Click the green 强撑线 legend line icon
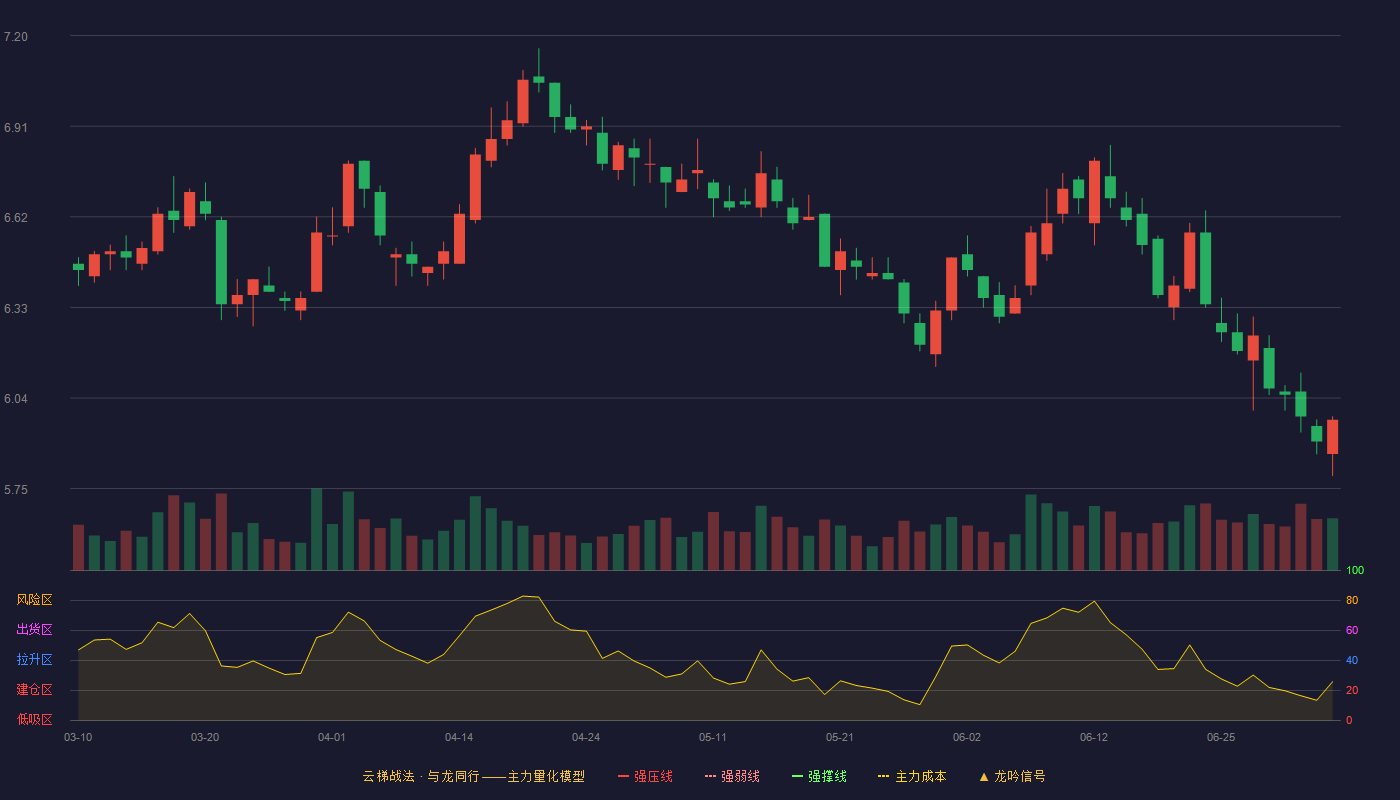Screen dimensions: 1400x800 [x=797, y=776]
